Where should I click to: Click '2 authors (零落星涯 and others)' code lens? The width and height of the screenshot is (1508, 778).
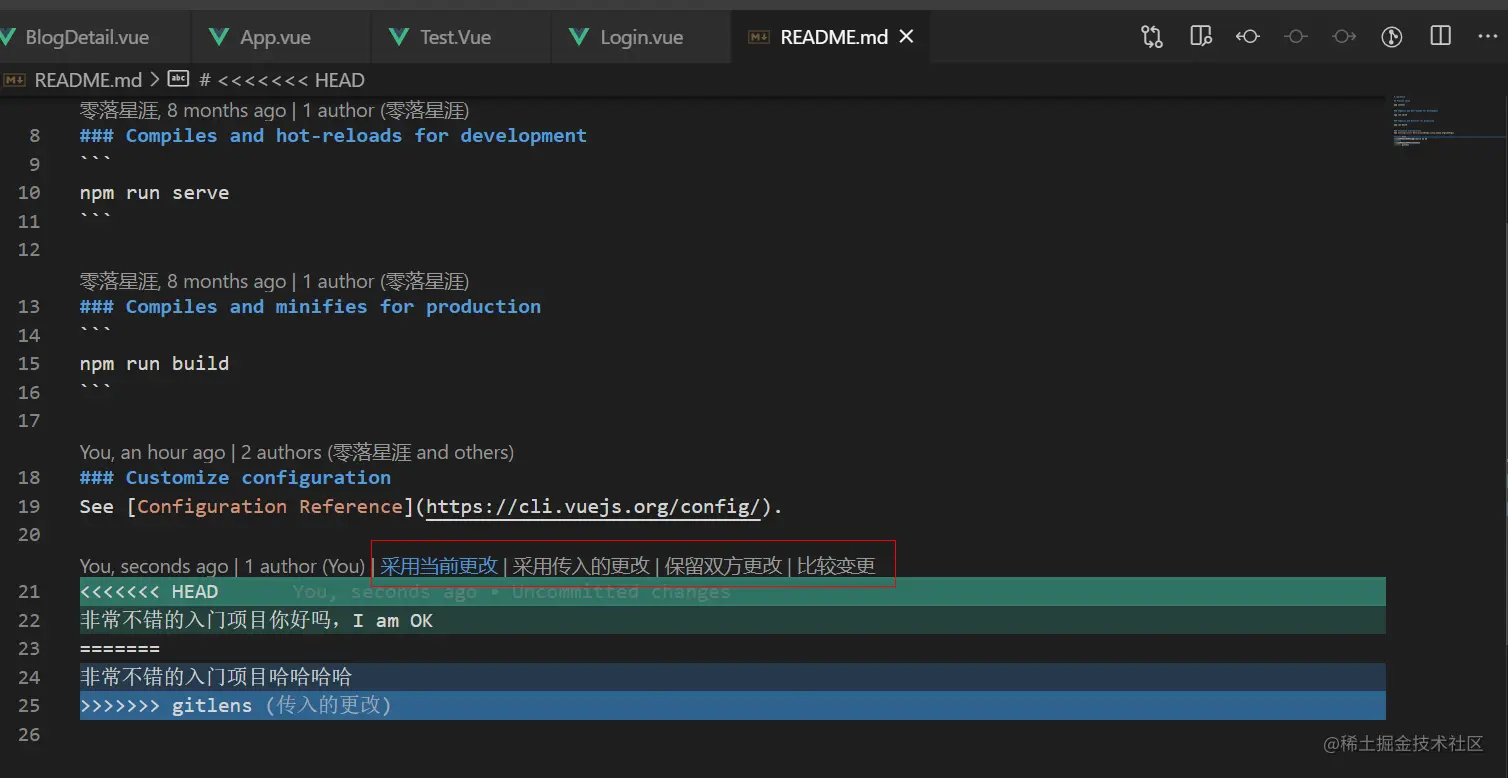pos(378,453)
